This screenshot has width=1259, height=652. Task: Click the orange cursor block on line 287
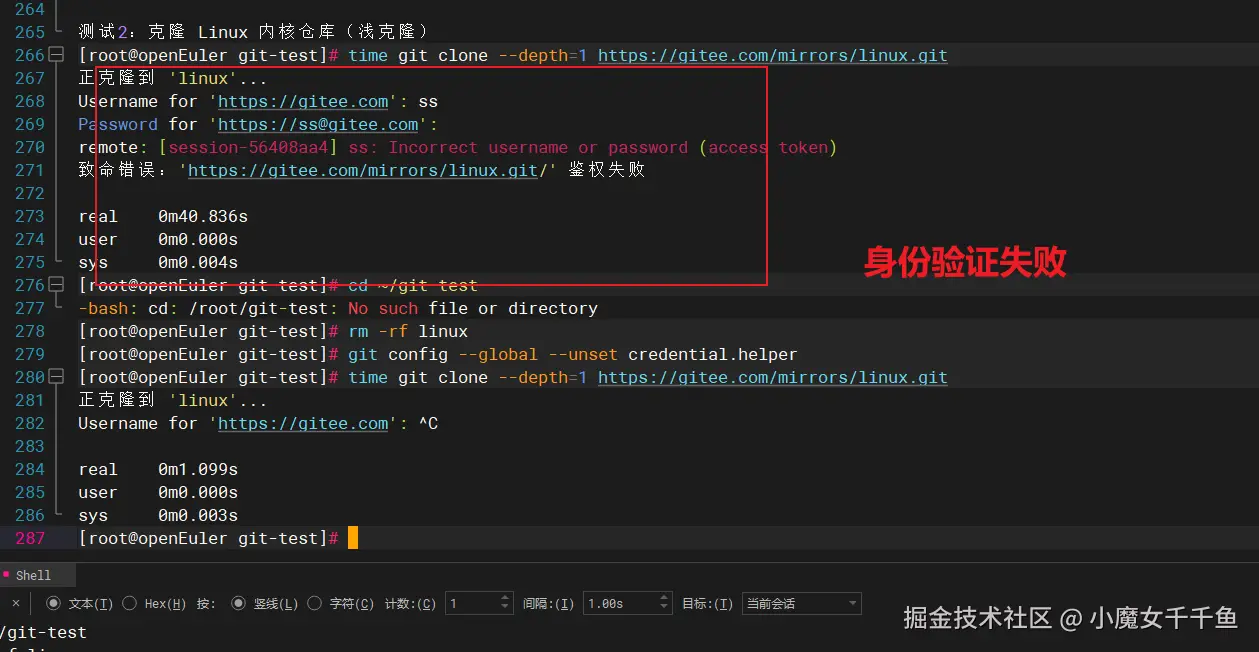(352, 539)
